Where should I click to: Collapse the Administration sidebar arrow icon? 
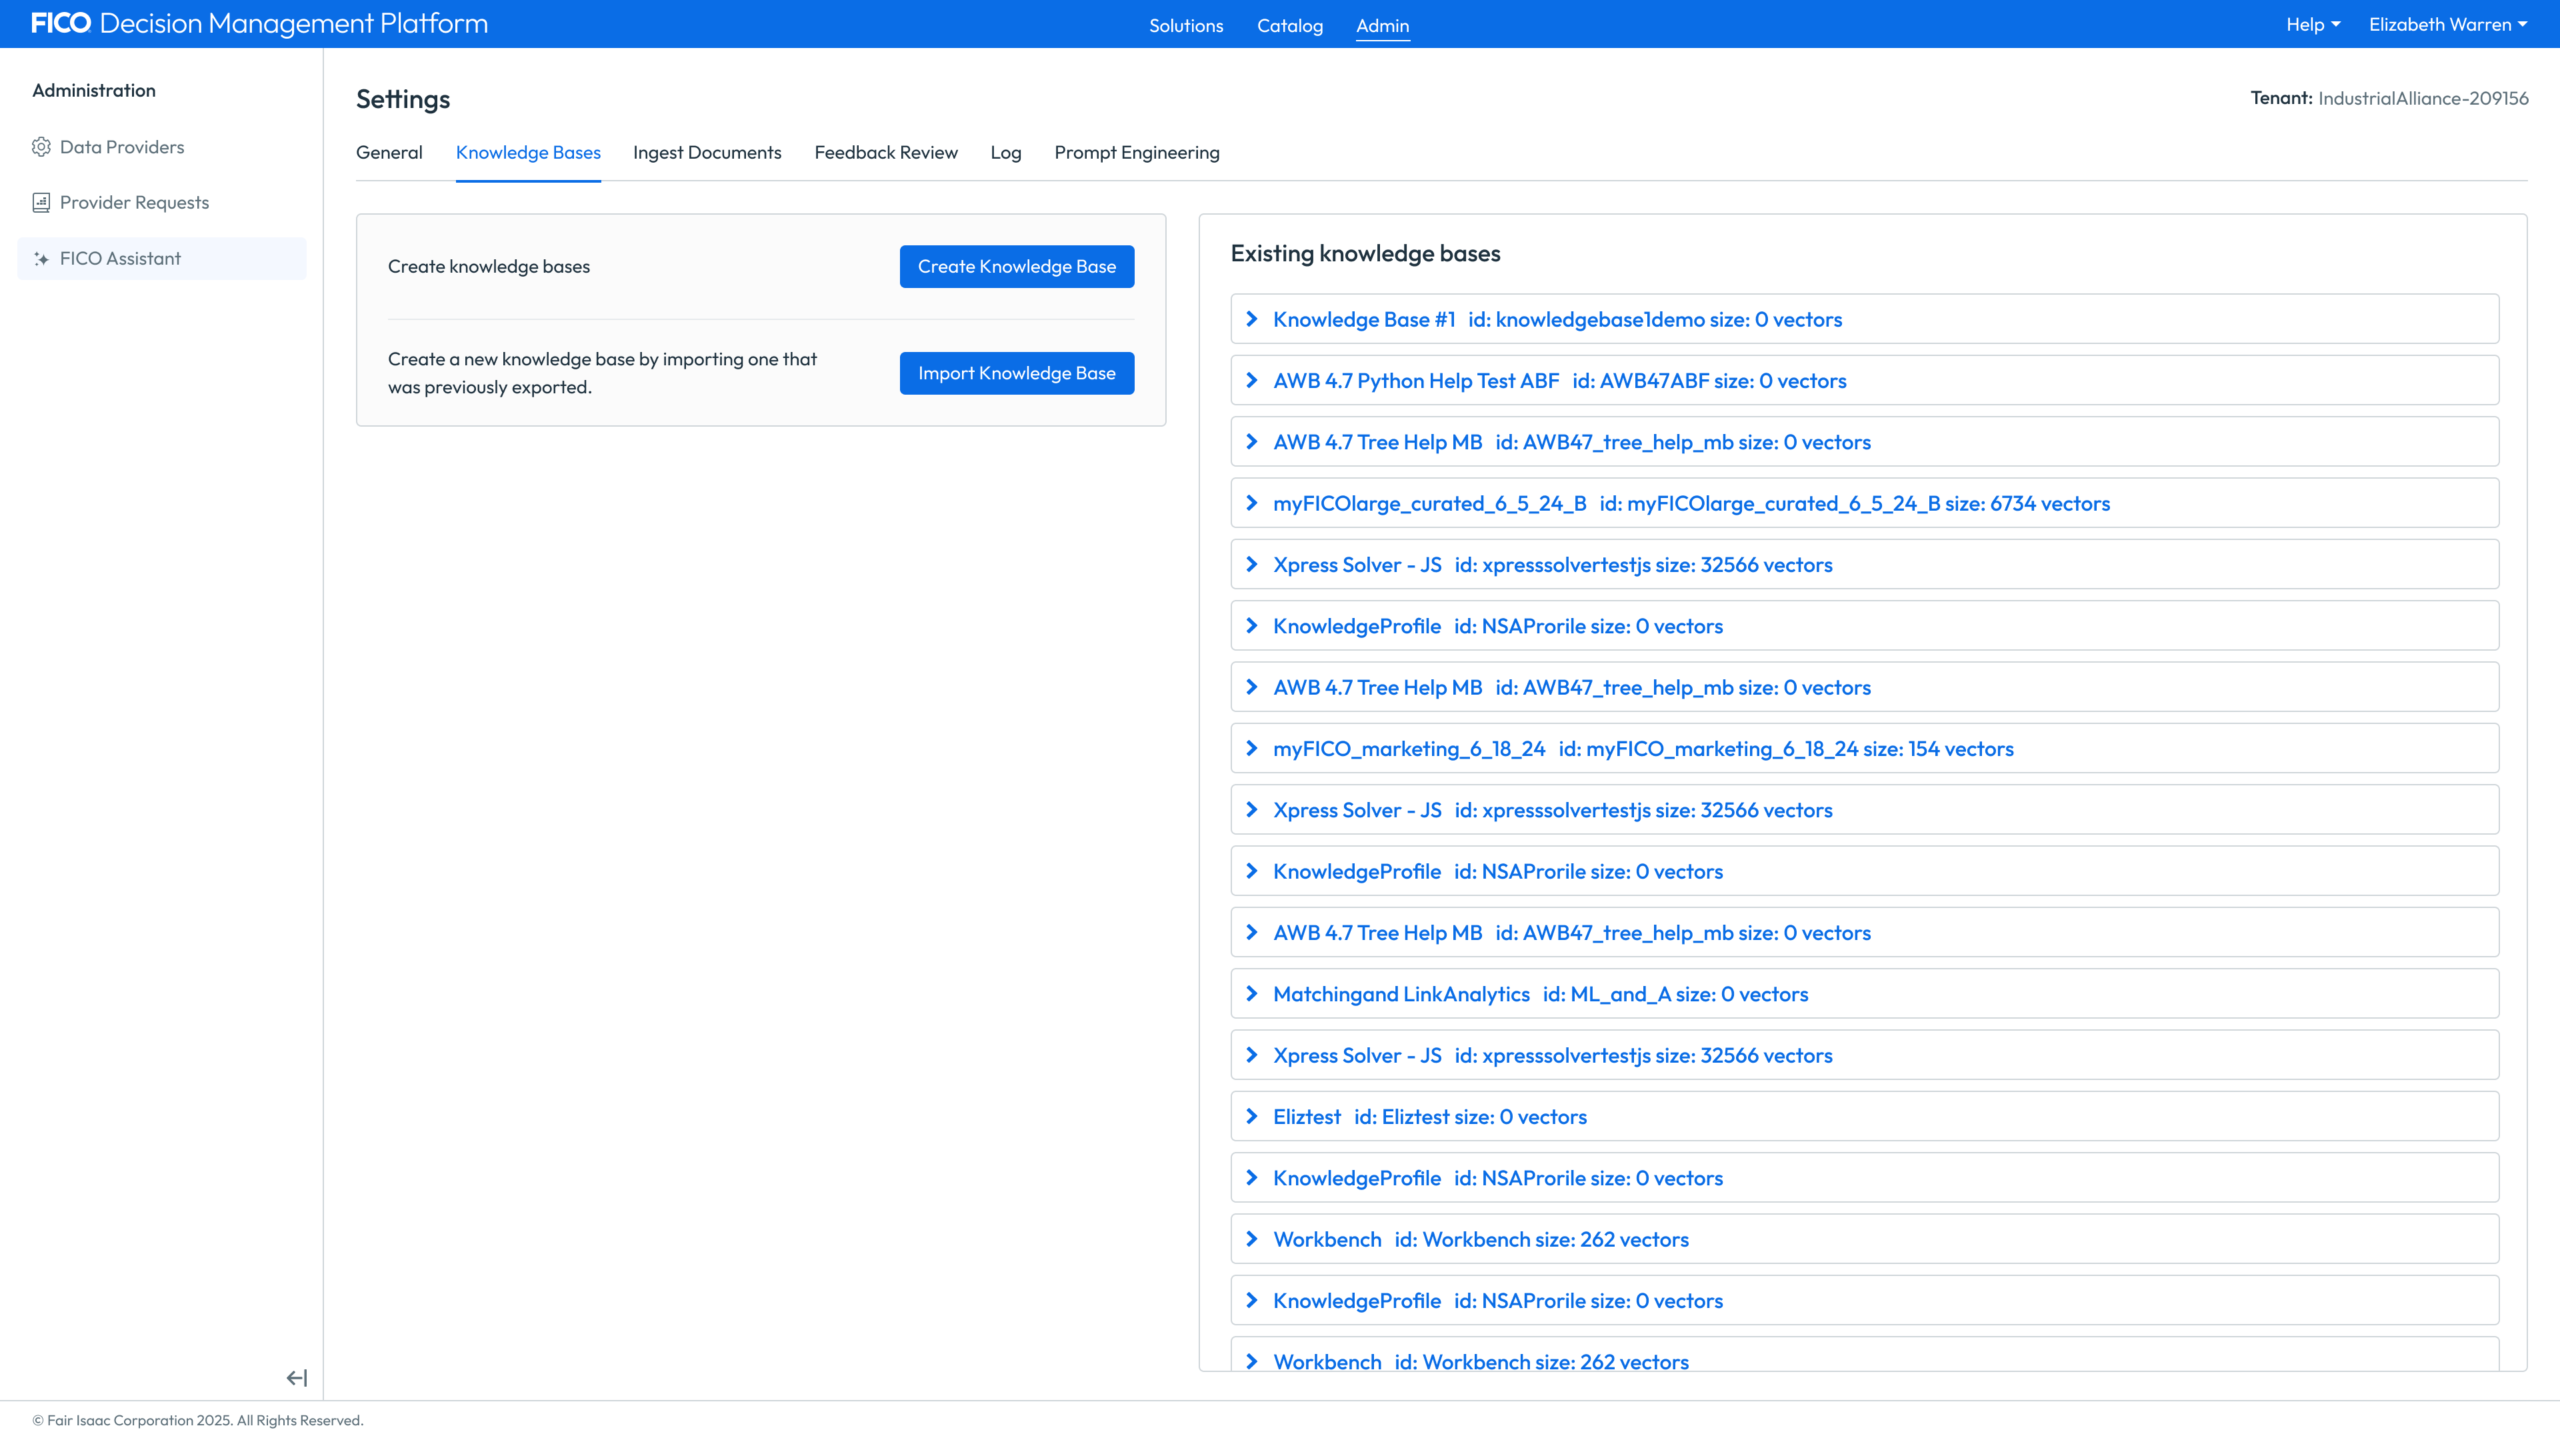pos(297,1378)
